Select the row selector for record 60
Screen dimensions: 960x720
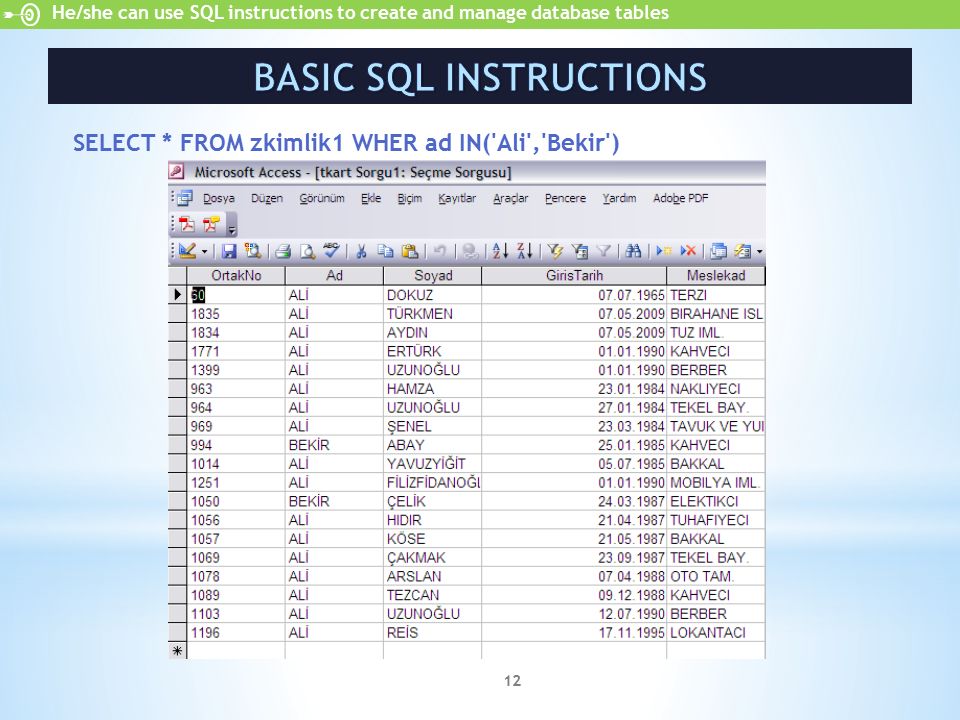pyautogui.click(x=178, y=294)
